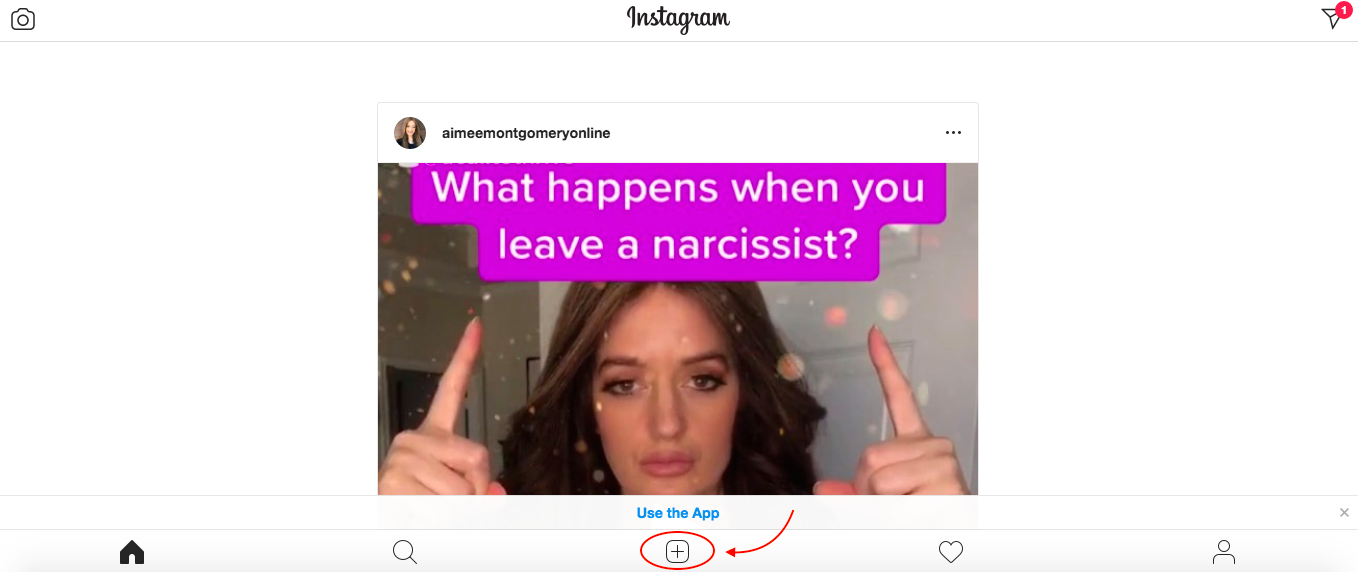Dismiss the Use the App banner
This screenshot has width=1358, height=572.
[1344, 513]
